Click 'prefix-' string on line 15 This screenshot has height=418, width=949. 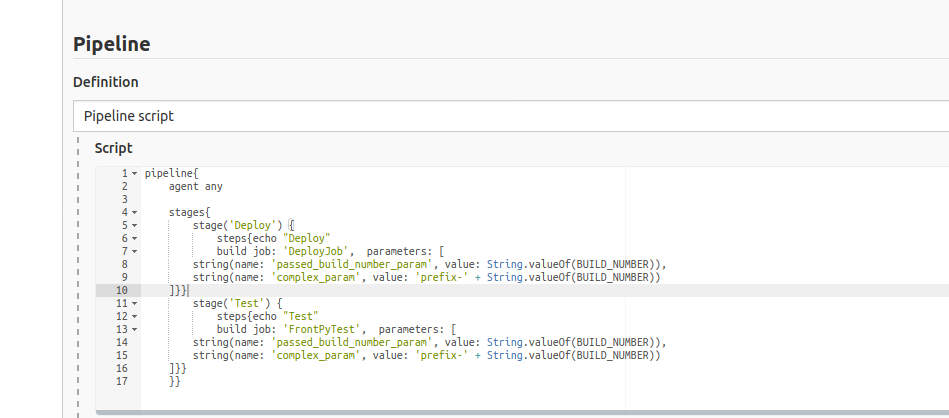pos(442,355)
